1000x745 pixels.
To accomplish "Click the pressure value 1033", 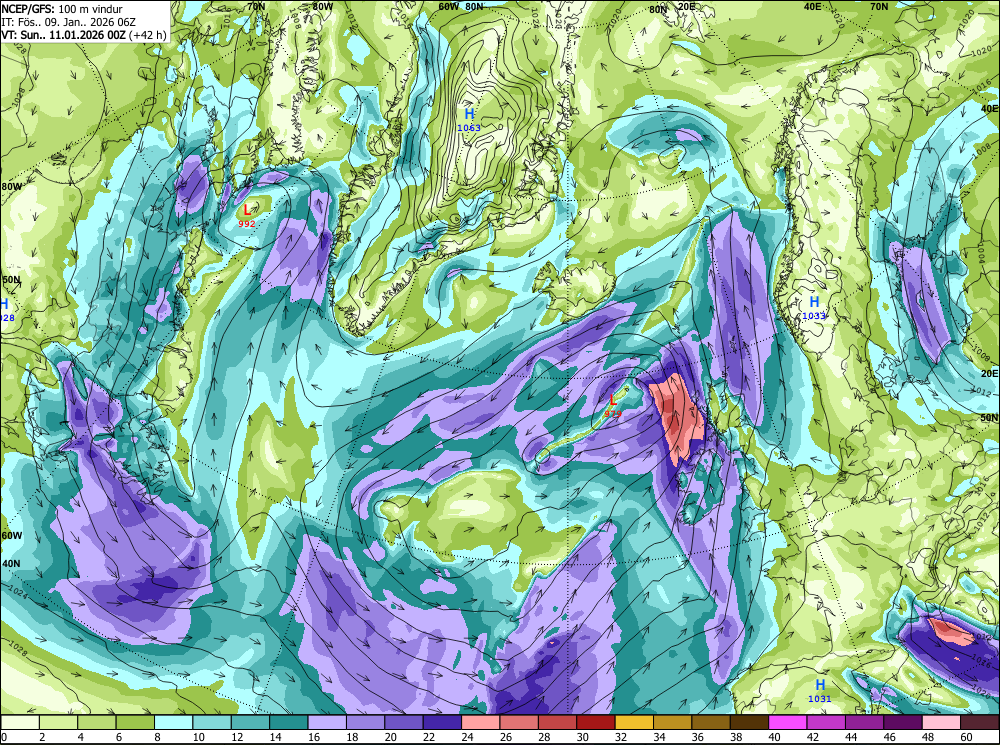I will click(x=814, y=316).
